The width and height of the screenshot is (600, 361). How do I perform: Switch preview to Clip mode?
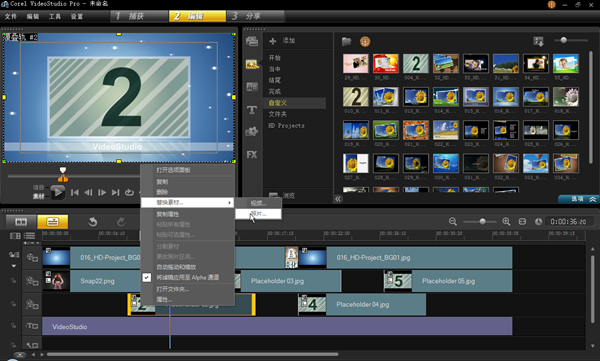38,196
